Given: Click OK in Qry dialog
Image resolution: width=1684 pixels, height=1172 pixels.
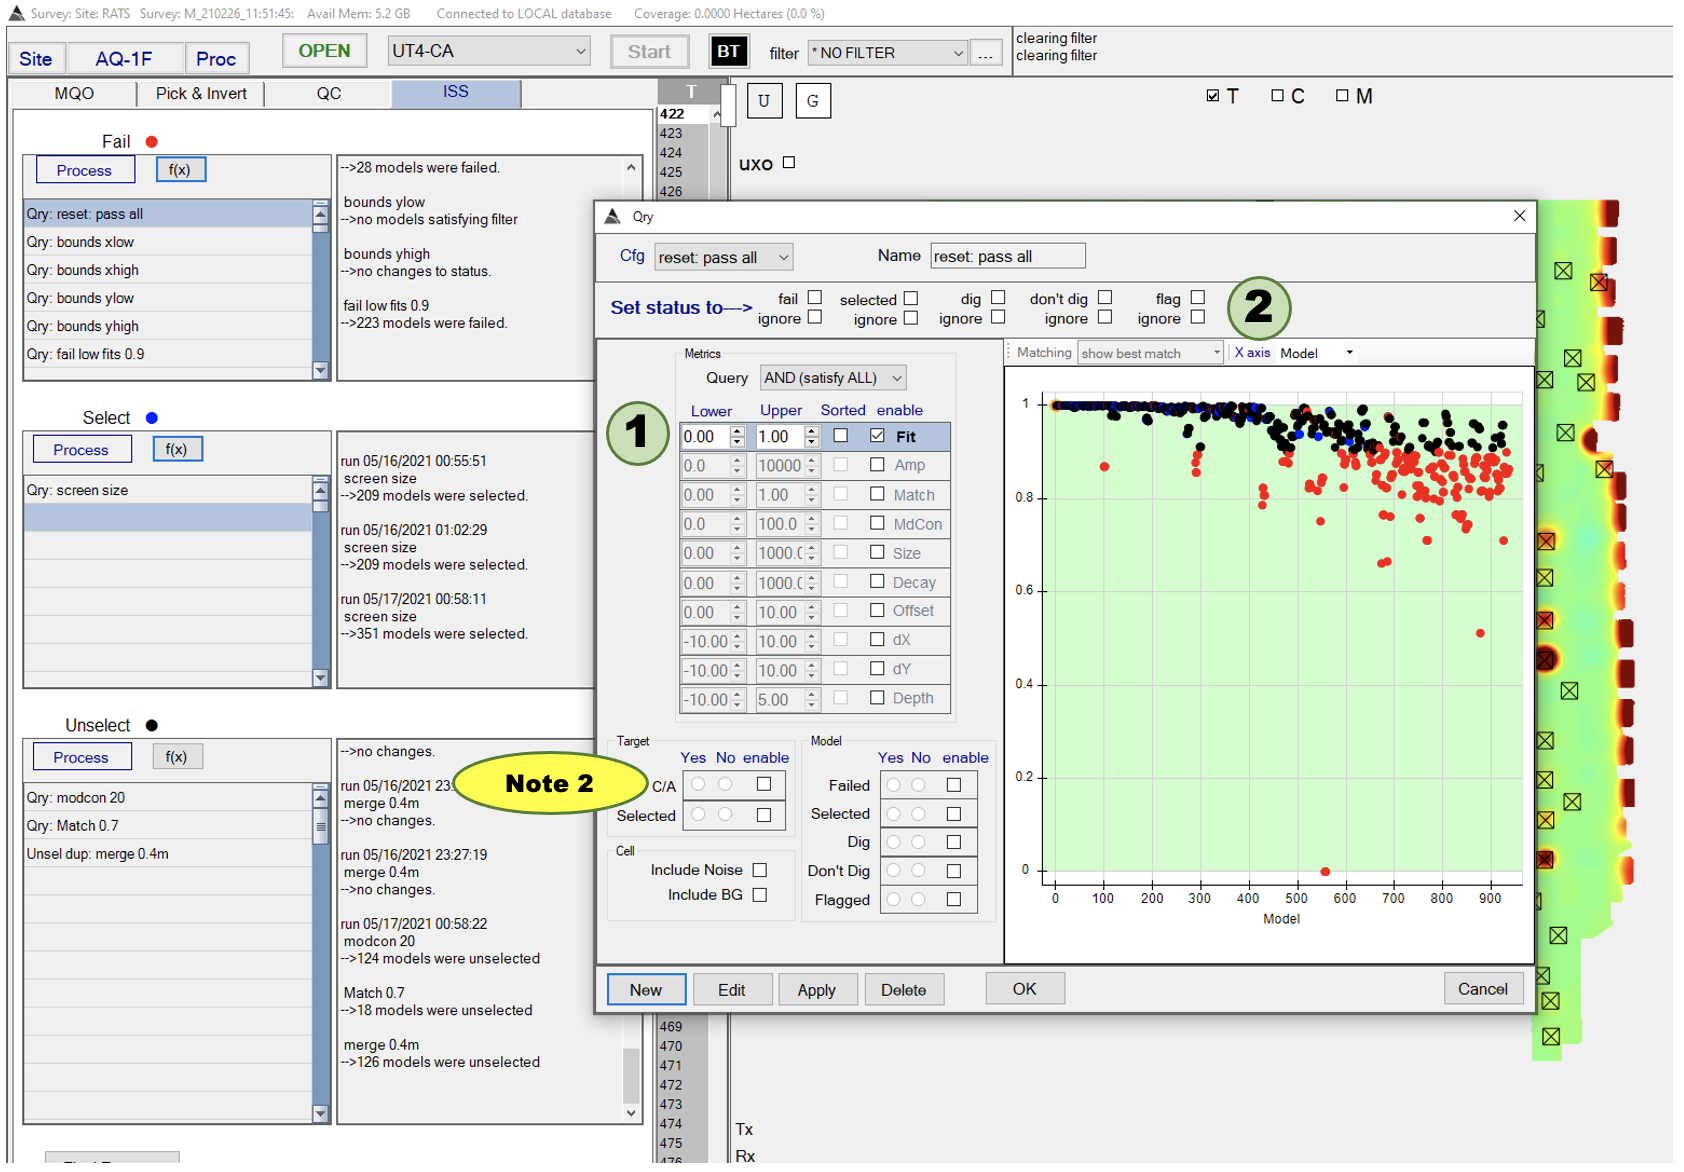Looking at the screenshot, I should (1025, 988).
